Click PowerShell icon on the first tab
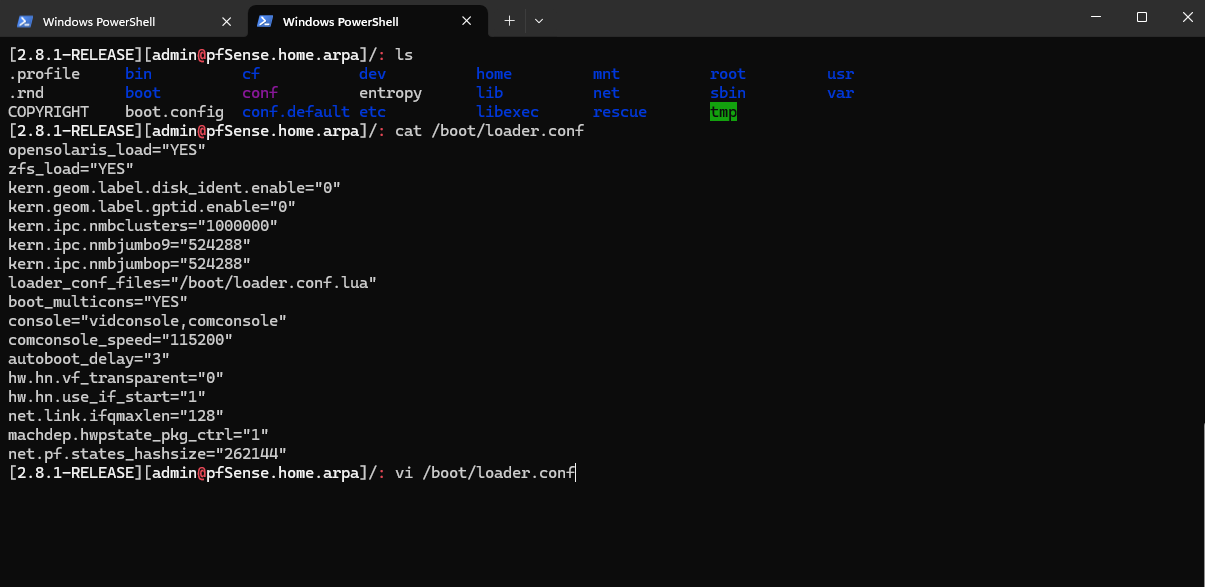1205x587 pixels. (25, 21)
